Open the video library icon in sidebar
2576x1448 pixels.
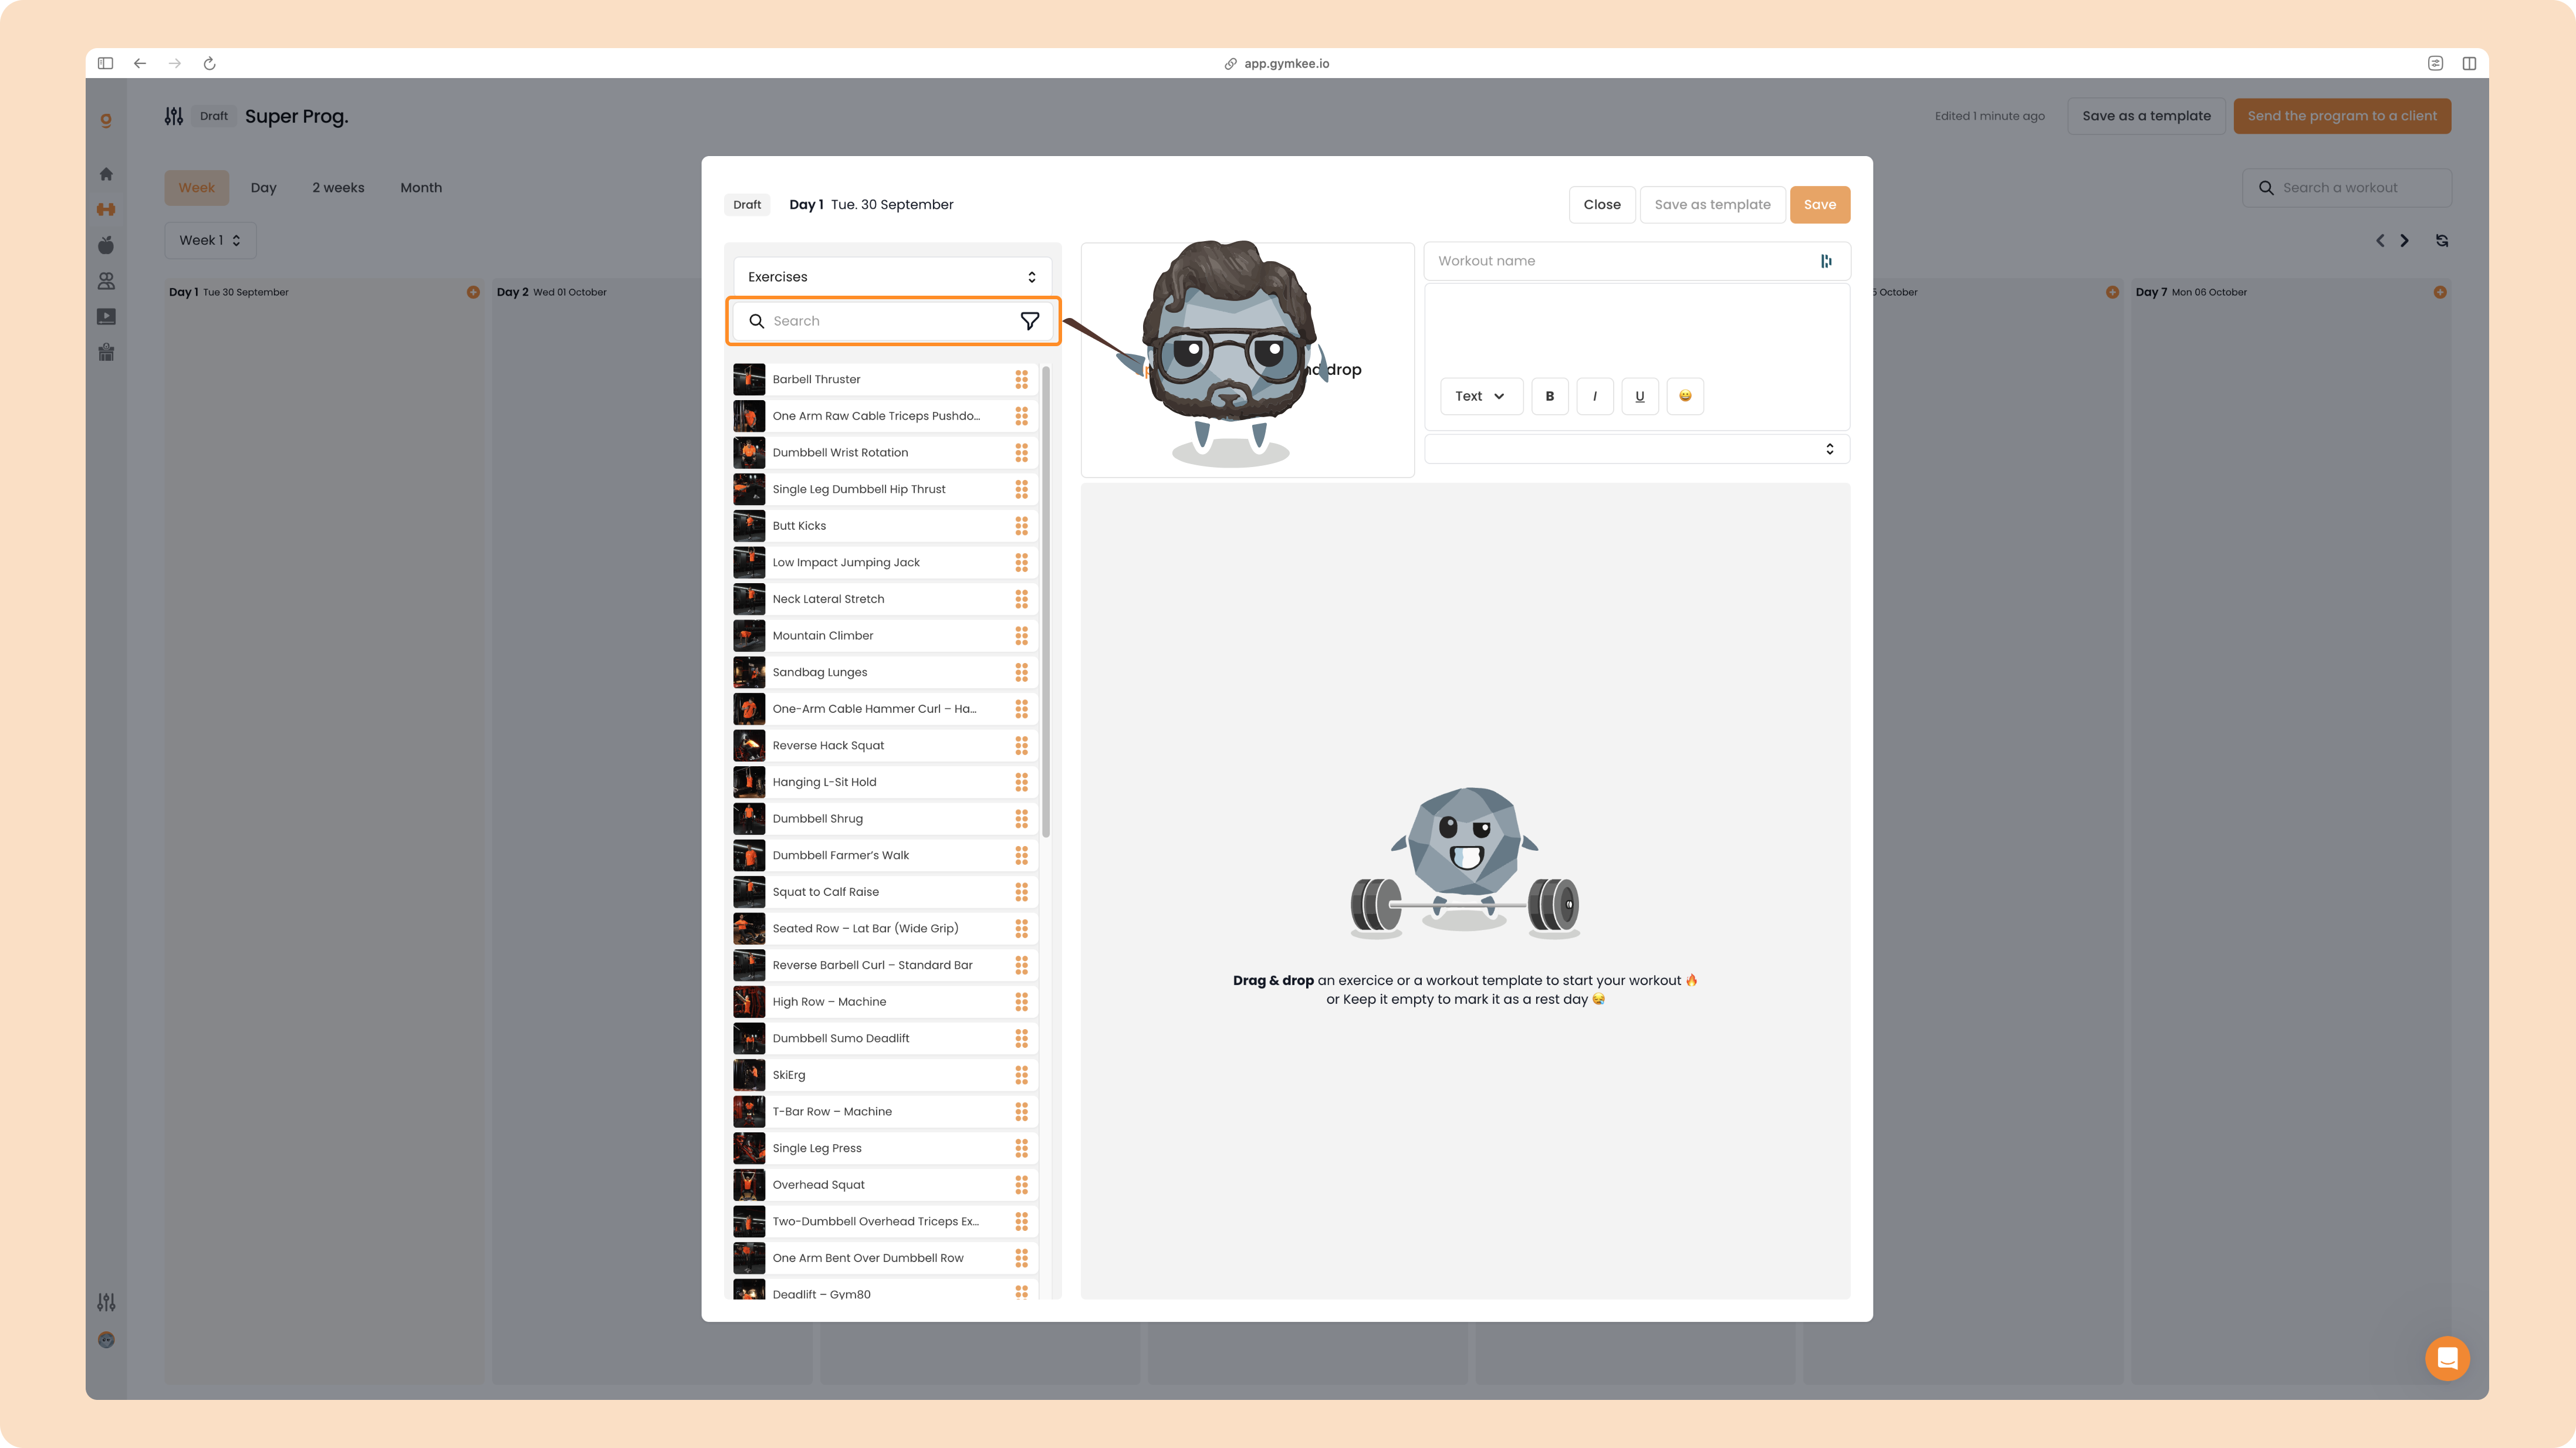pyautogui.click(x=106, y=317)
